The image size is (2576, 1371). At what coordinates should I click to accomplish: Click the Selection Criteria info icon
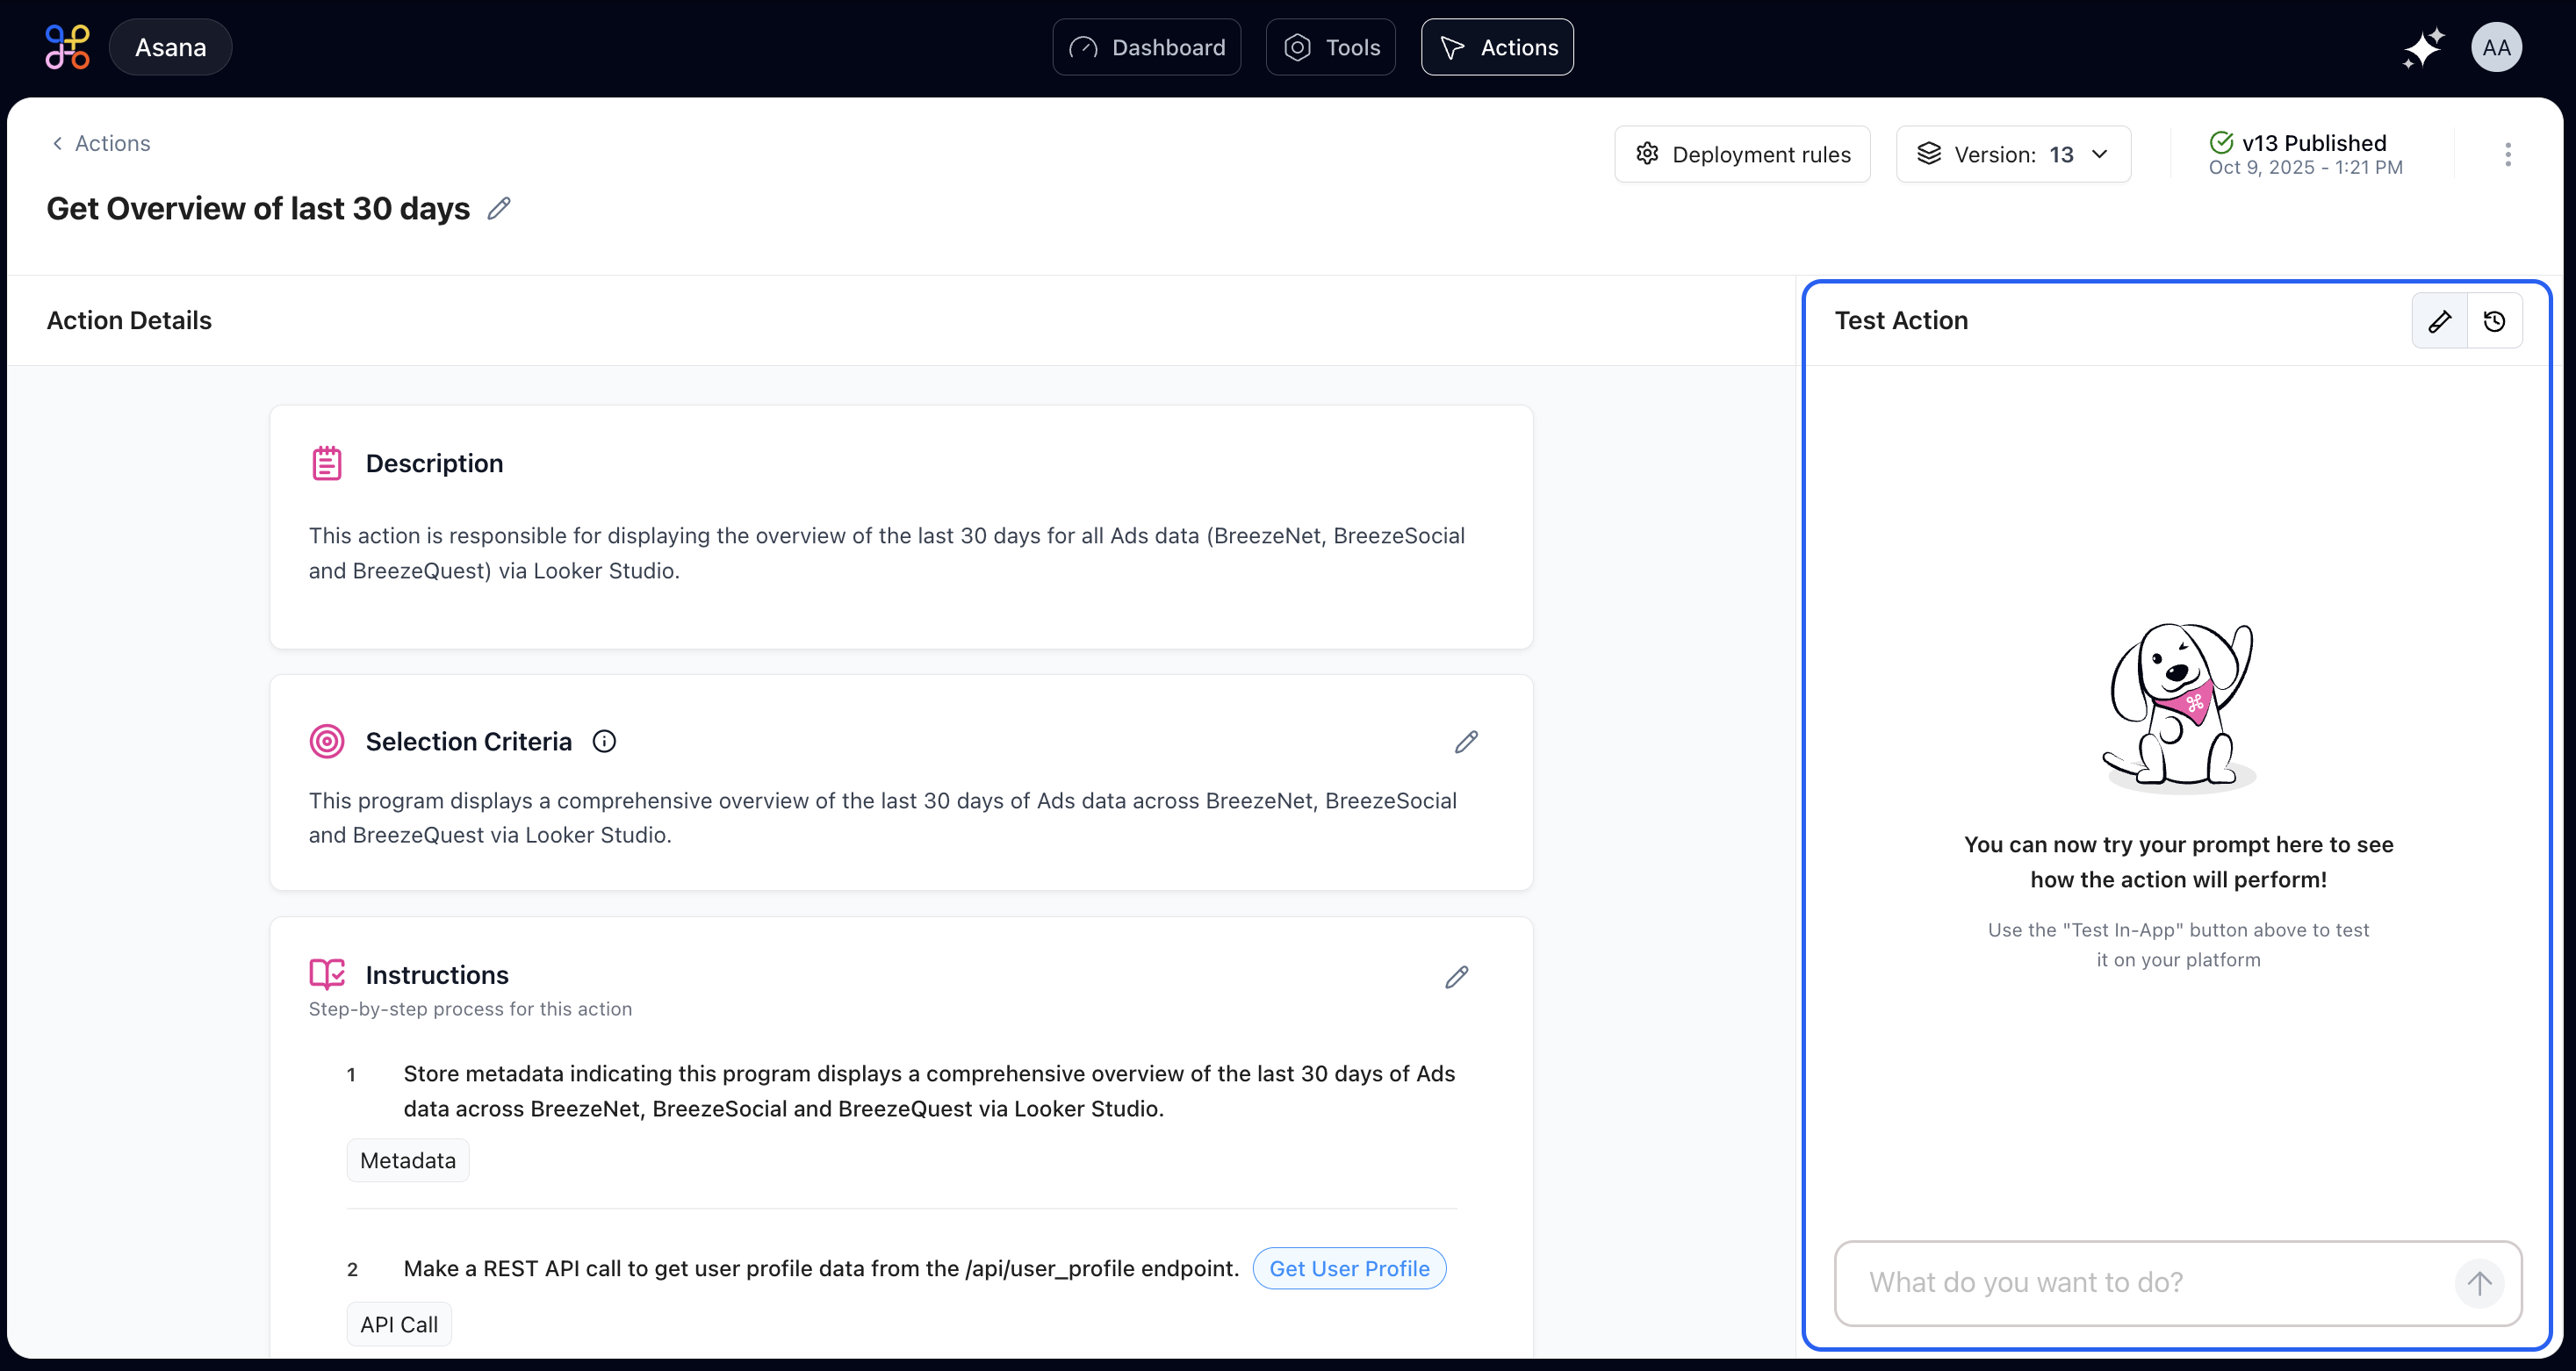604,742
